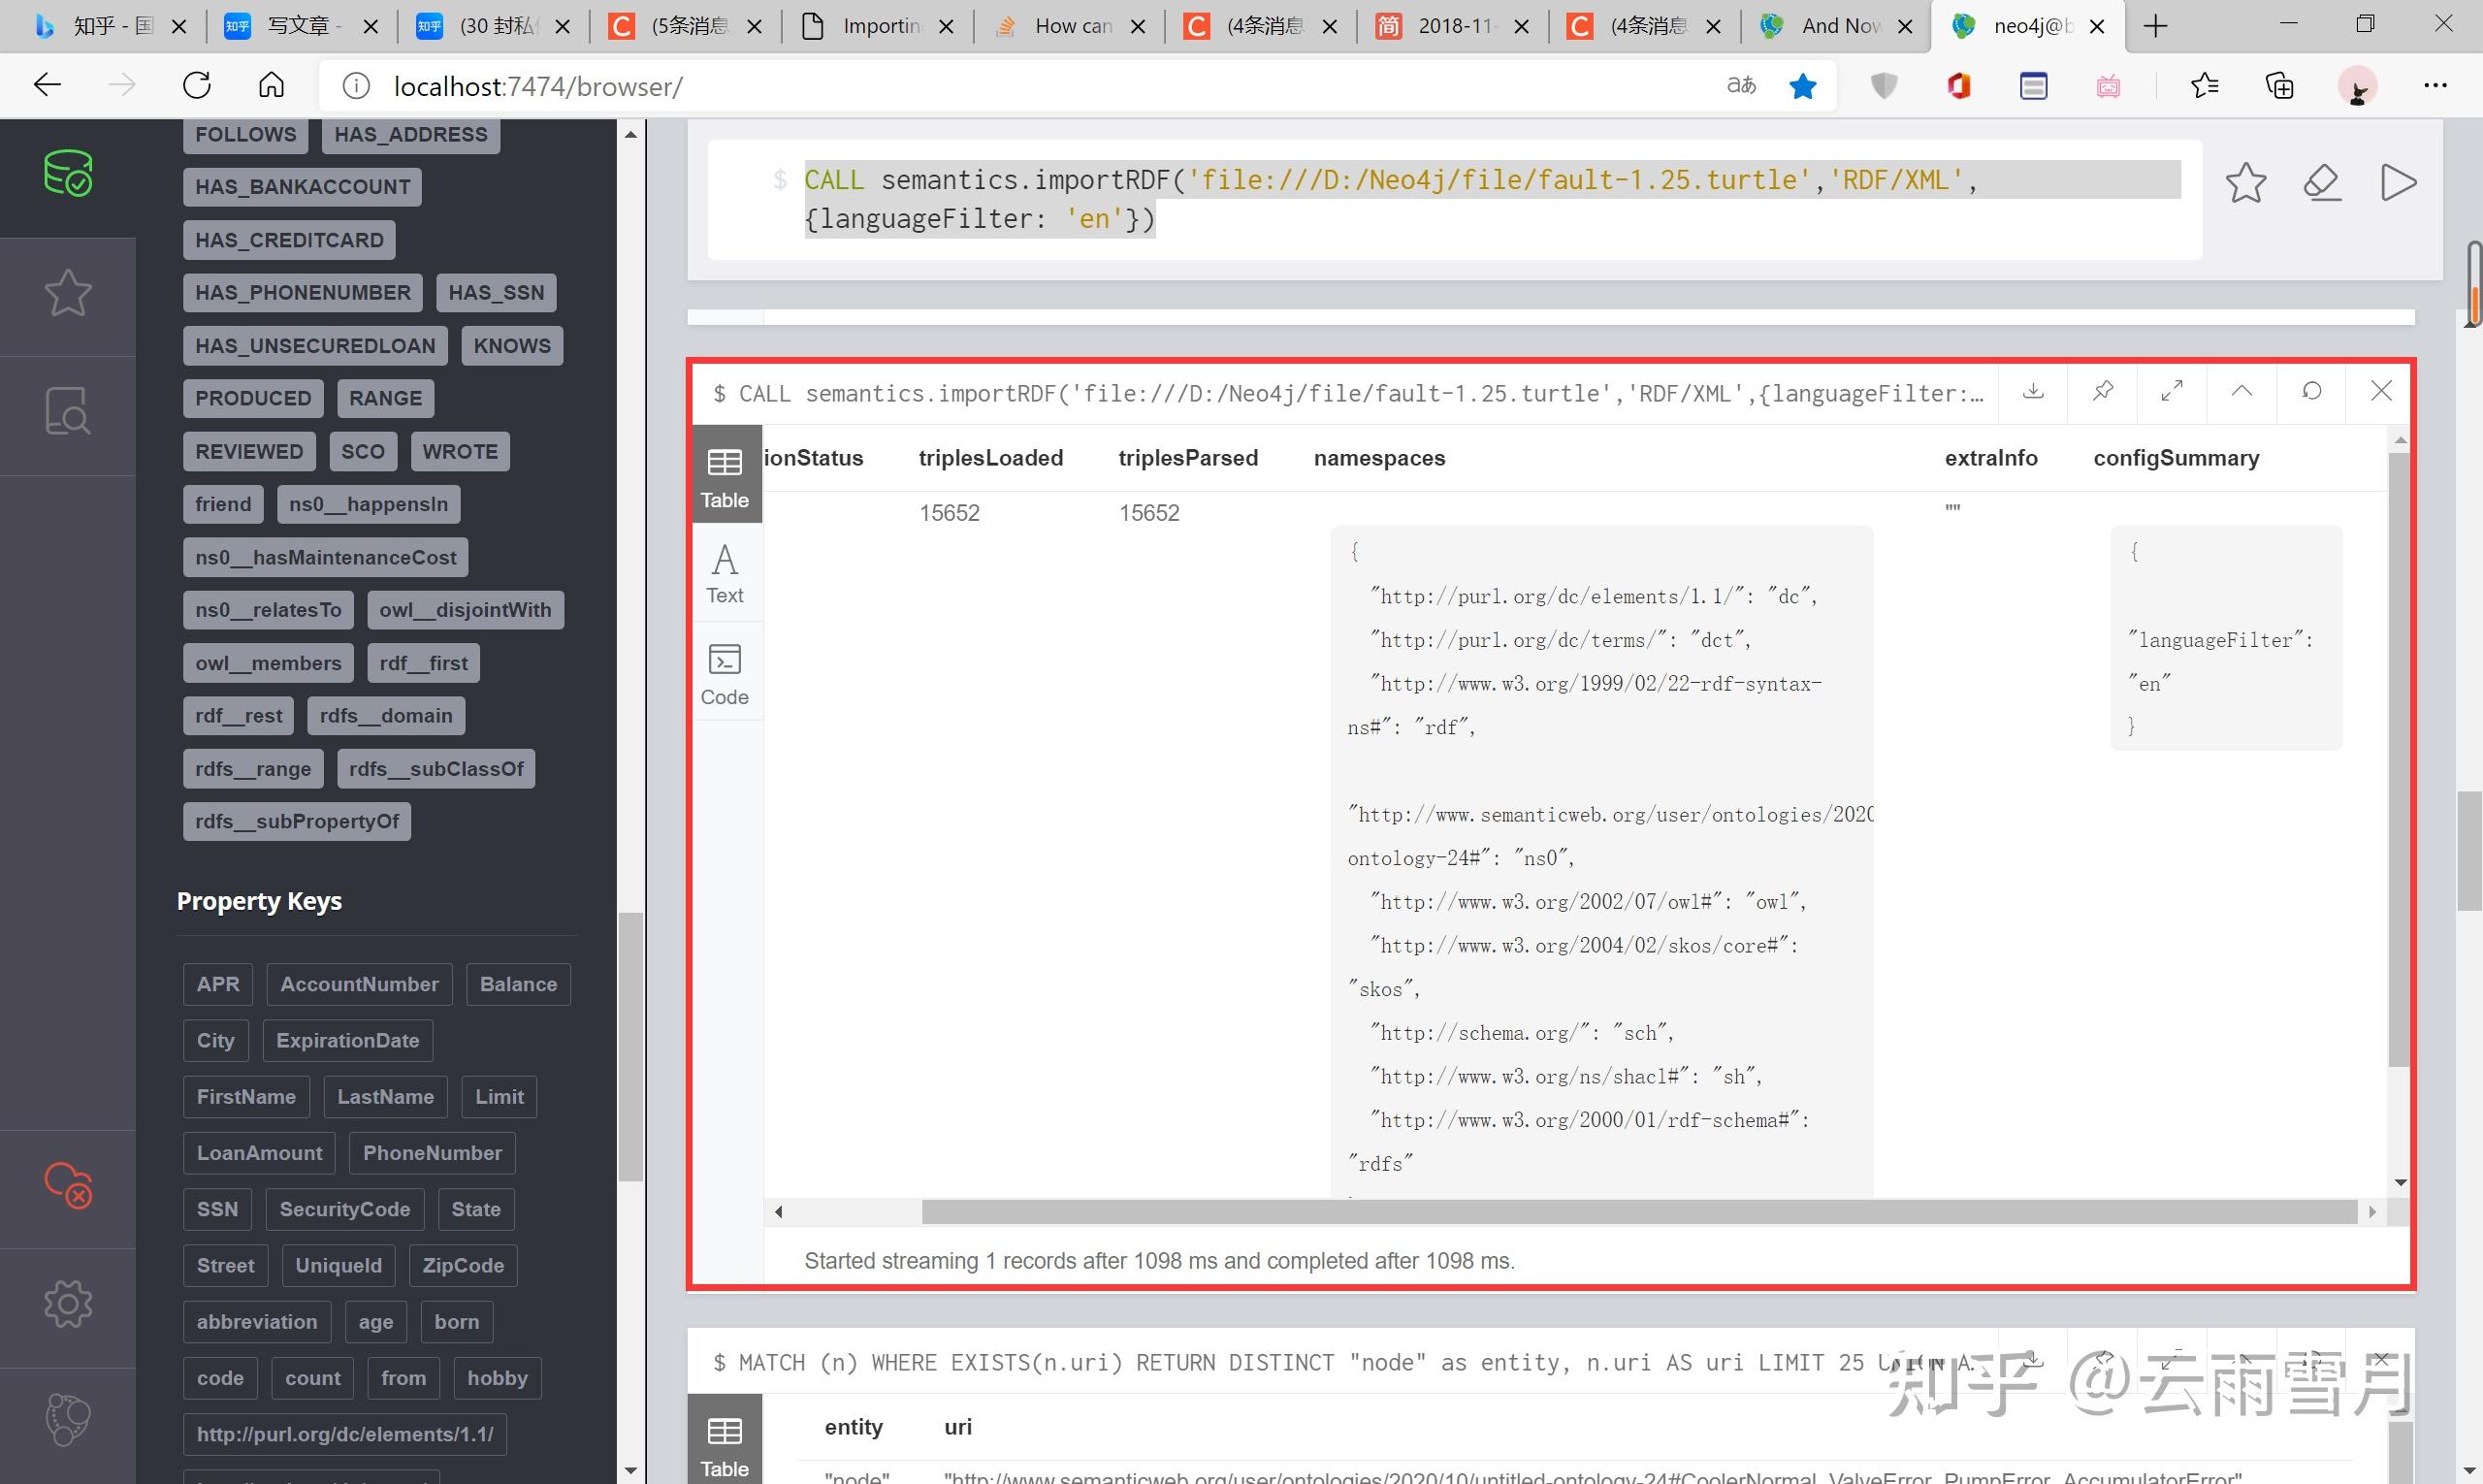Open the Documents search sidebar icon
The image size is (2483, 1484).
pyautogui.click(x=67, y=411)
